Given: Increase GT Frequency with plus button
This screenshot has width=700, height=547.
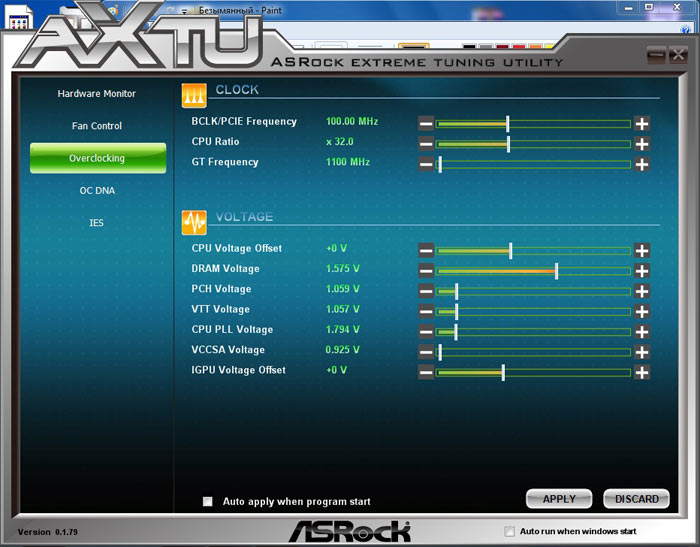Looking at the screenshot, I should (x=642, y=164).
